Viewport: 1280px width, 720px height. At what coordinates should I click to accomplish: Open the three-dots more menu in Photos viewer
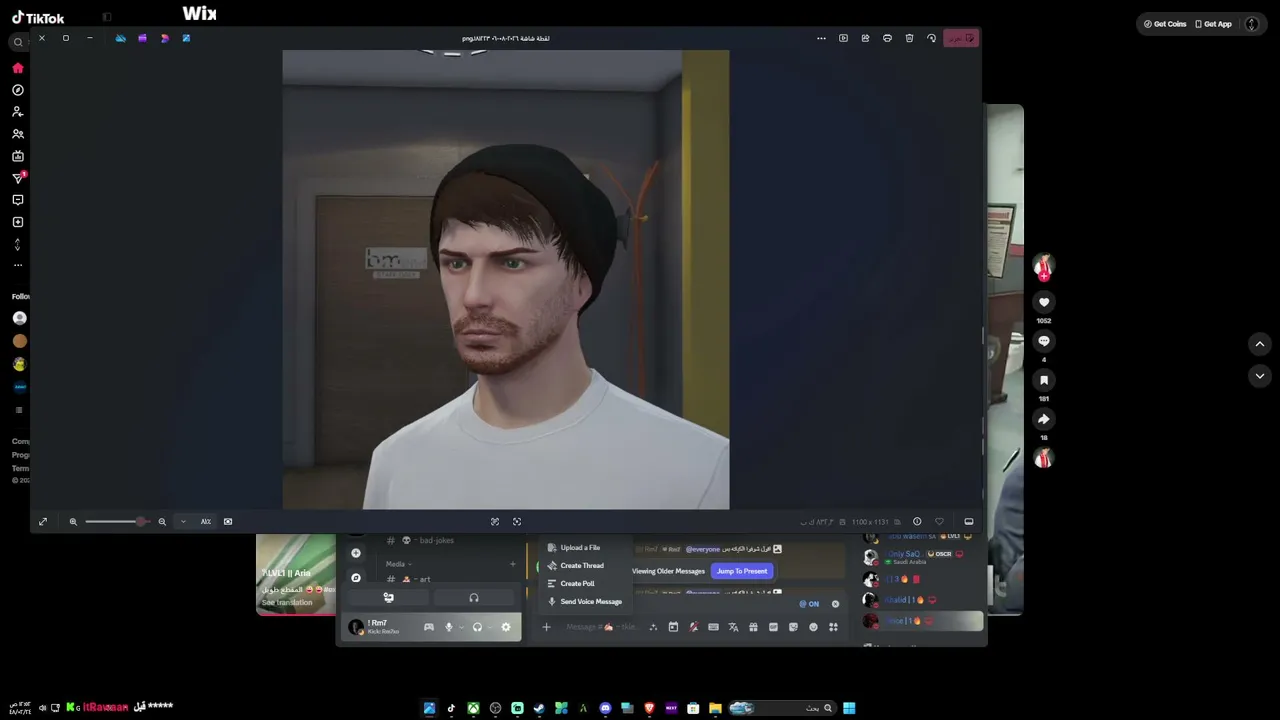coord(821,38)
